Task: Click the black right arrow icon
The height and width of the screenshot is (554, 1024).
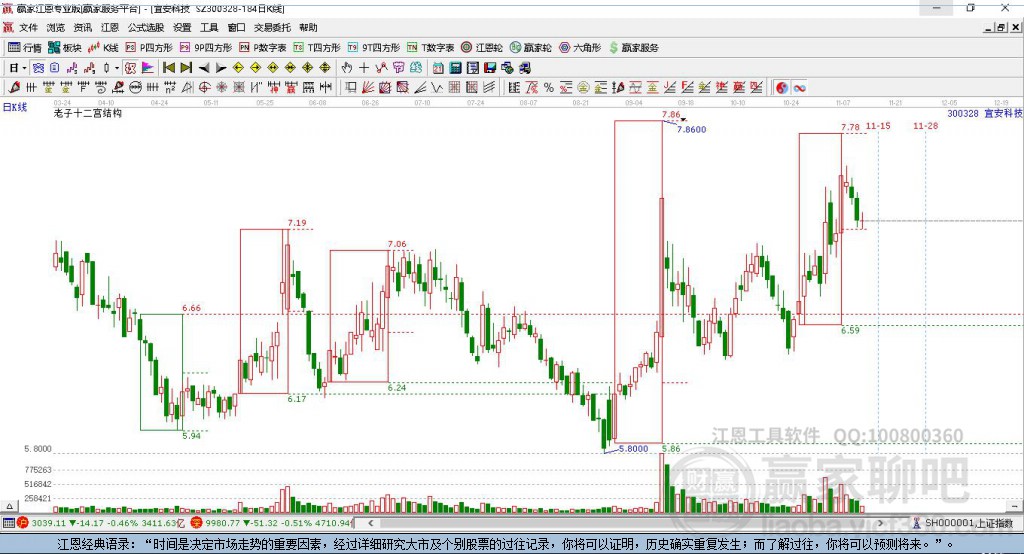Action: (x=221, y=68)
